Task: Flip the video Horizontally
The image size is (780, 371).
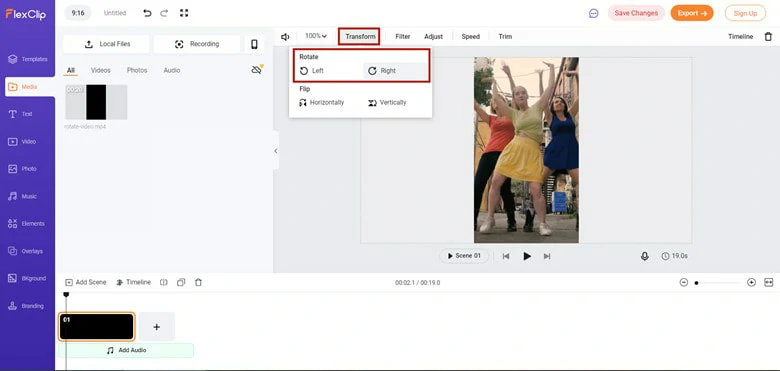Action: (322, 103)
